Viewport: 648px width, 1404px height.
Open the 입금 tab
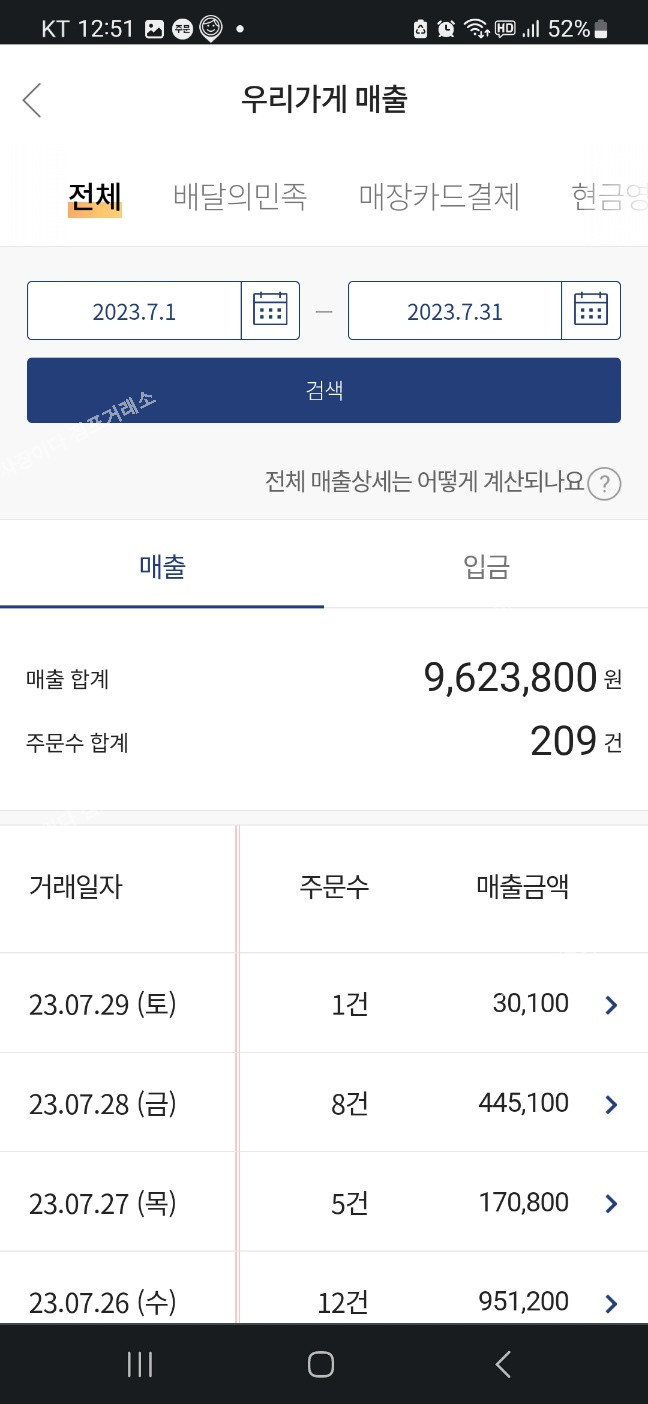coord(486,568)
